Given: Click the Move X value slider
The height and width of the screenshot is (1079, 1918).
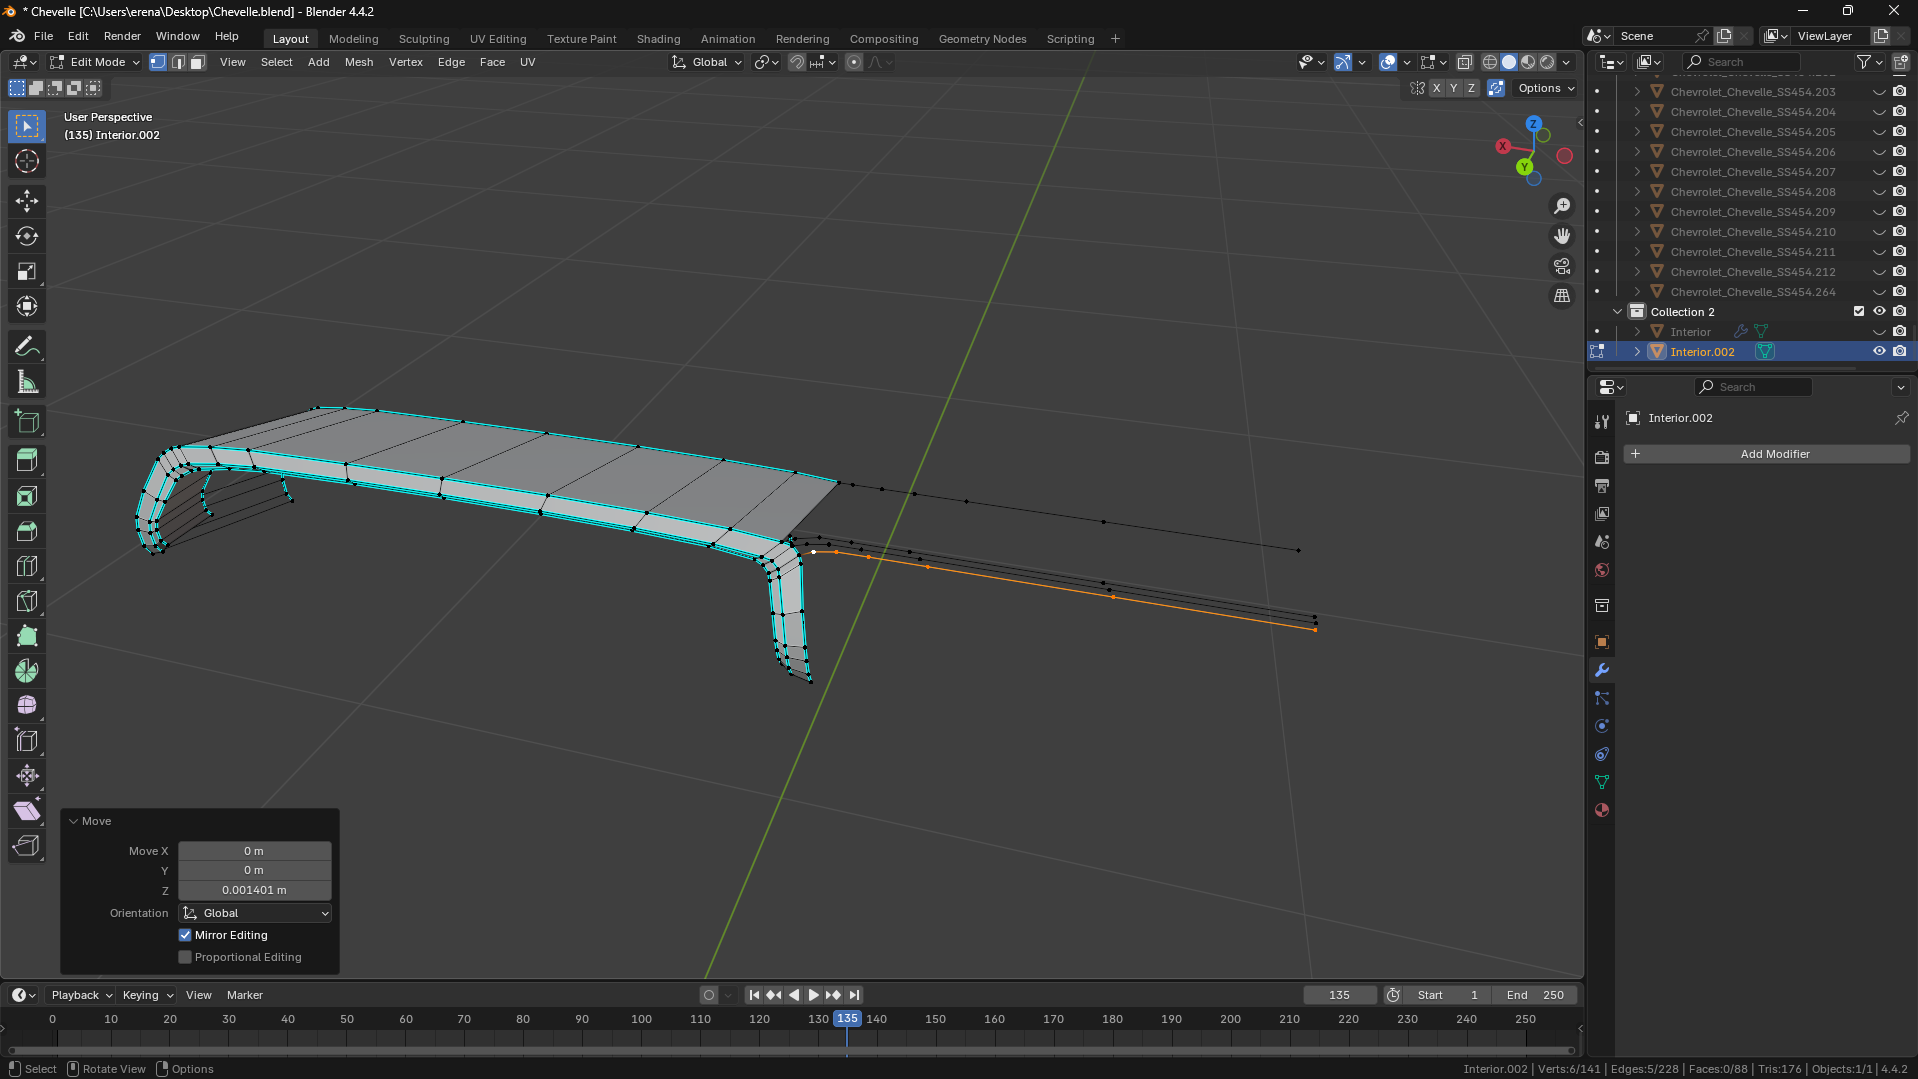Looking at the screenshot, I should click(x=255, y=851).
